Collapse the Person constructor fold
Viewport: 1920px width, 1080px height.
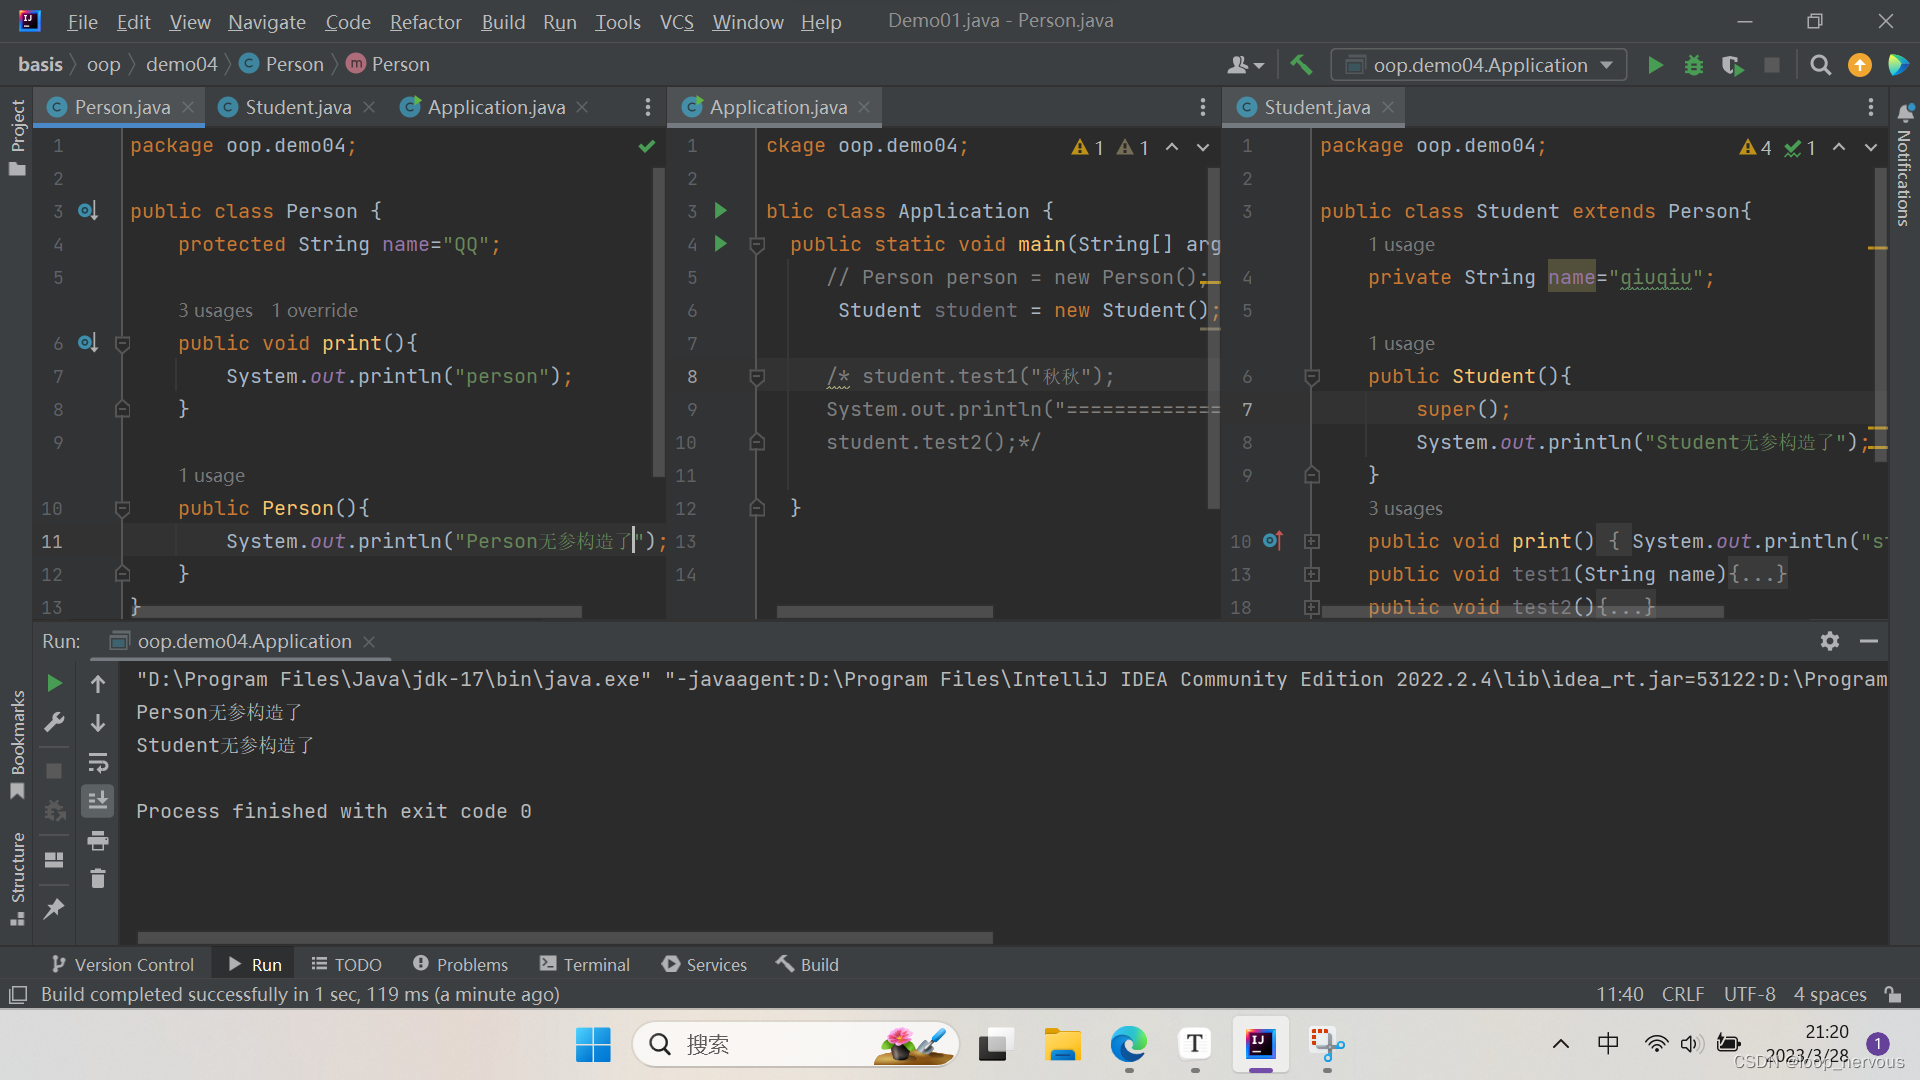click(122, 509)
